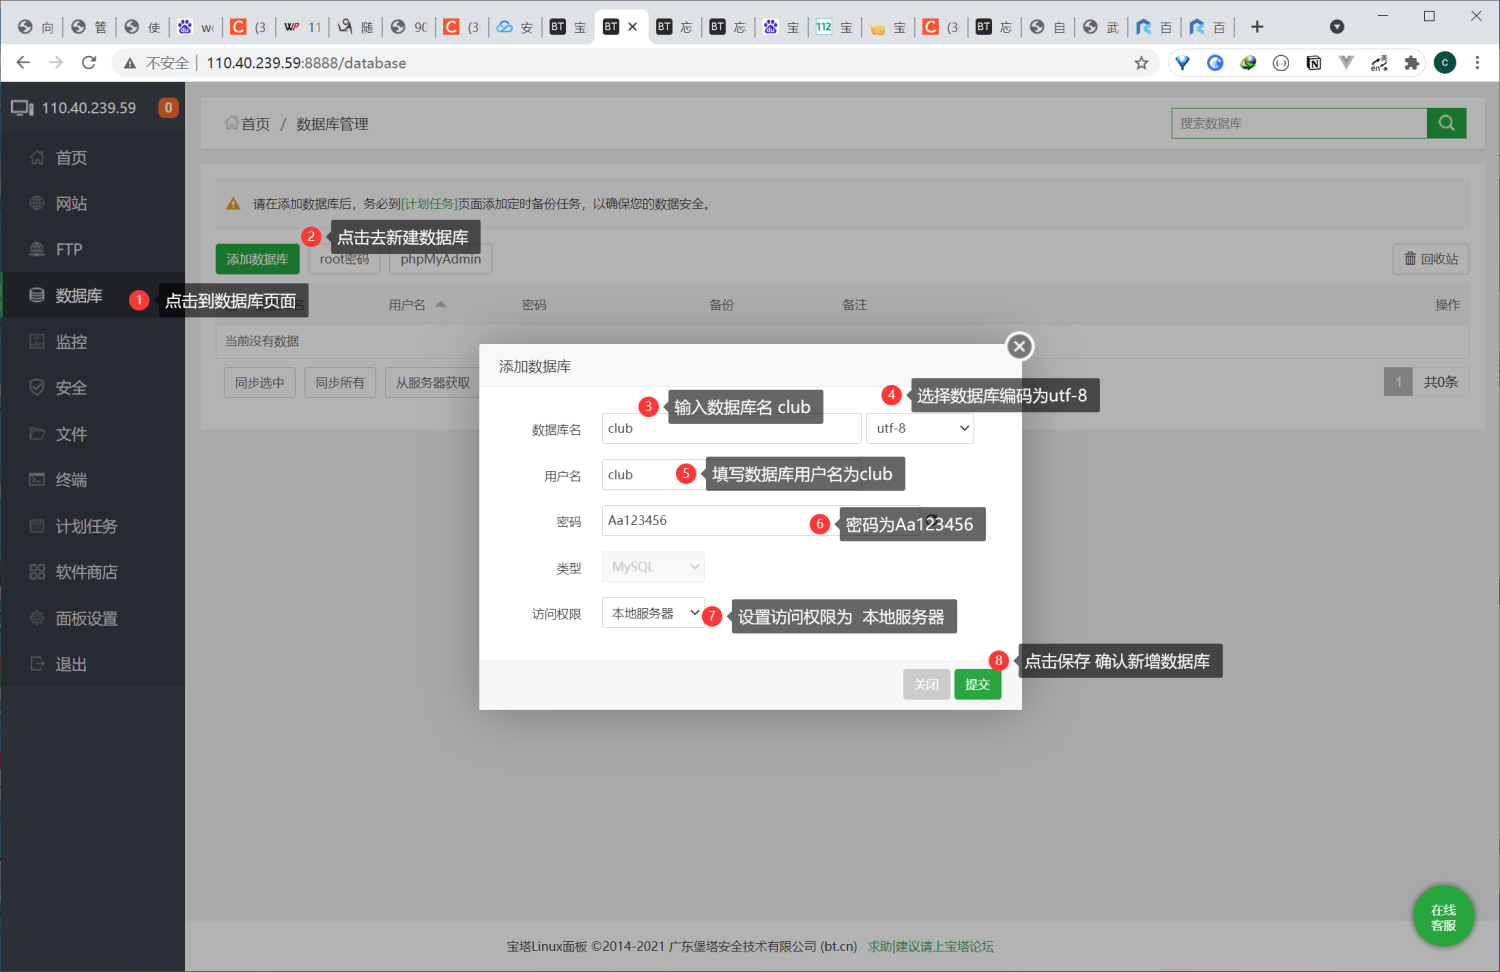Go to FTP in the sidebar
The height and width of the screenshot is (972, 1500).
coord(69,250)
